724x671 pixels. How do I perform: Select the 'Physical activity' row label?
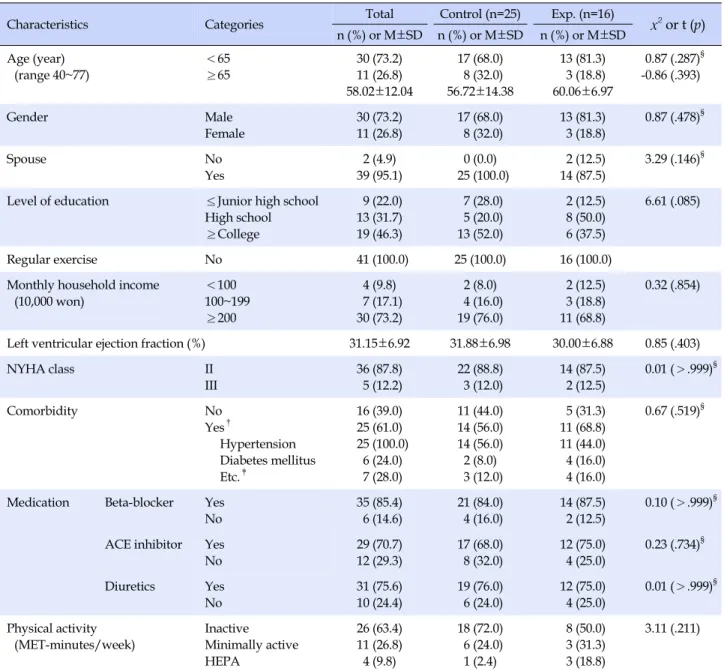(x=52, y=629)
